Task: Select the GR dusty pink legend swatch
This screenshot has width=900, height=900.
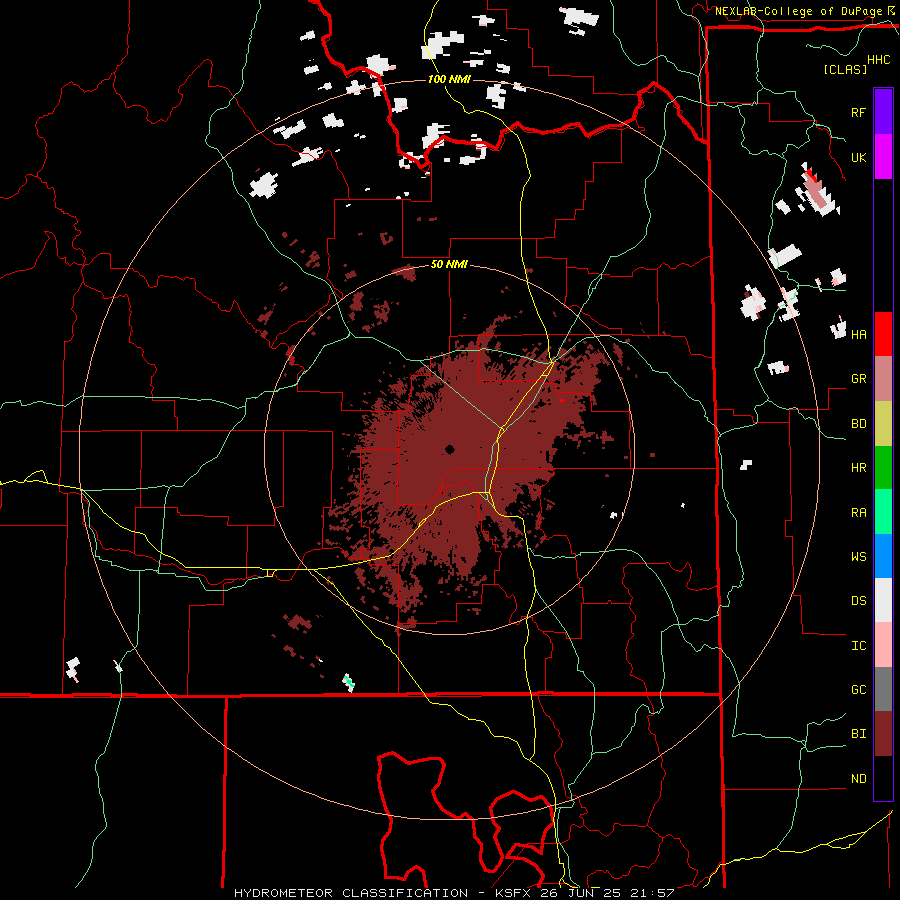Action: (x=883, y=379)
